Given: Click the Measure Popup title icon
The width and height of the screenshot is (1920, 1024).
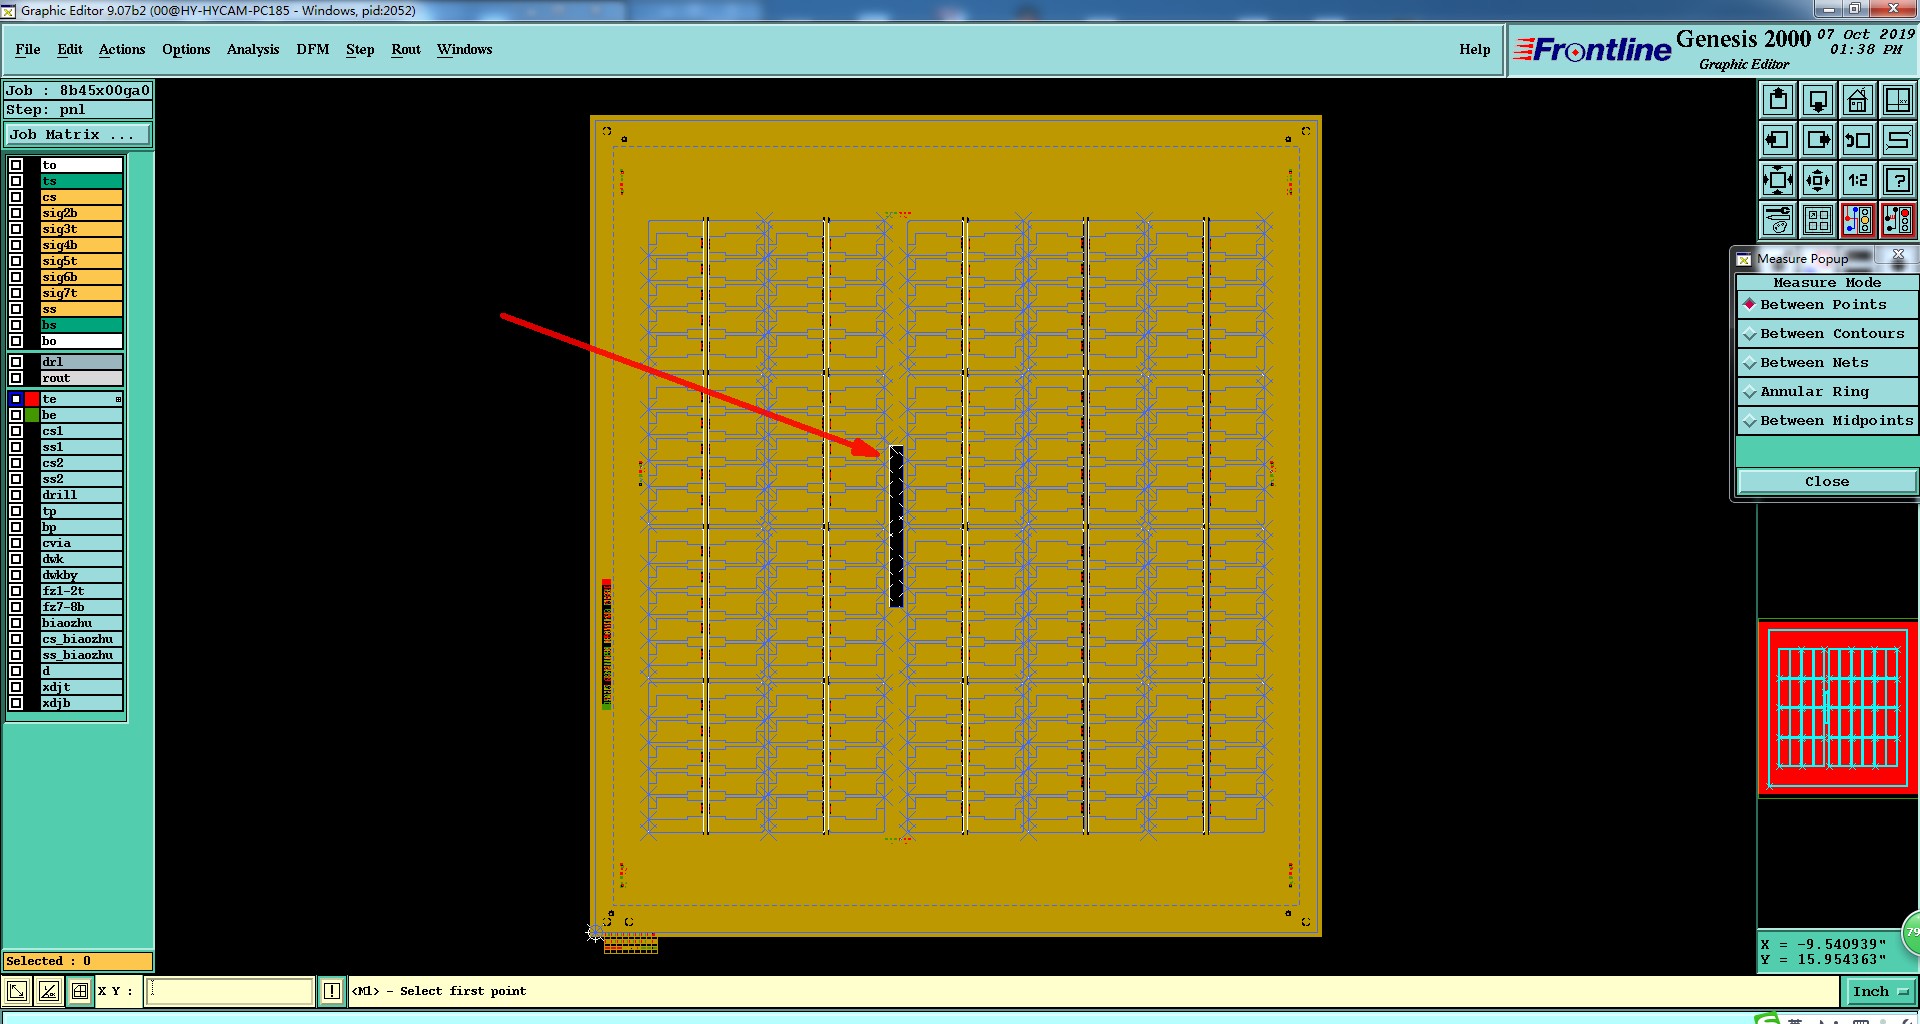Looking at the screenshot, I should [x=1744, y=259].
